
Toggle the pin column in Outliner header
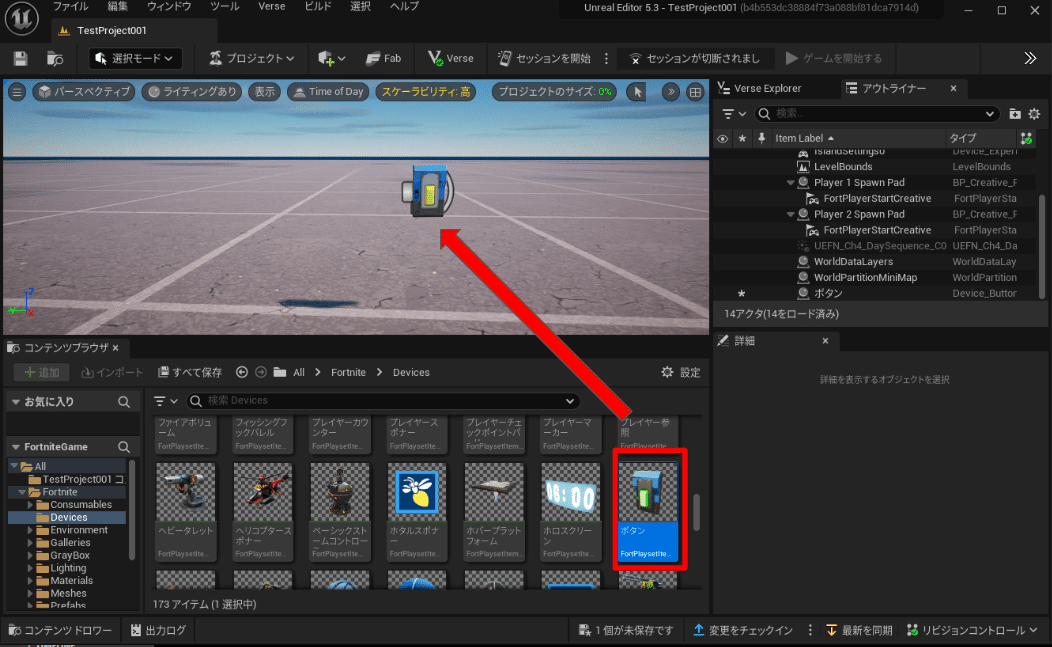click(x=761, y=138)
